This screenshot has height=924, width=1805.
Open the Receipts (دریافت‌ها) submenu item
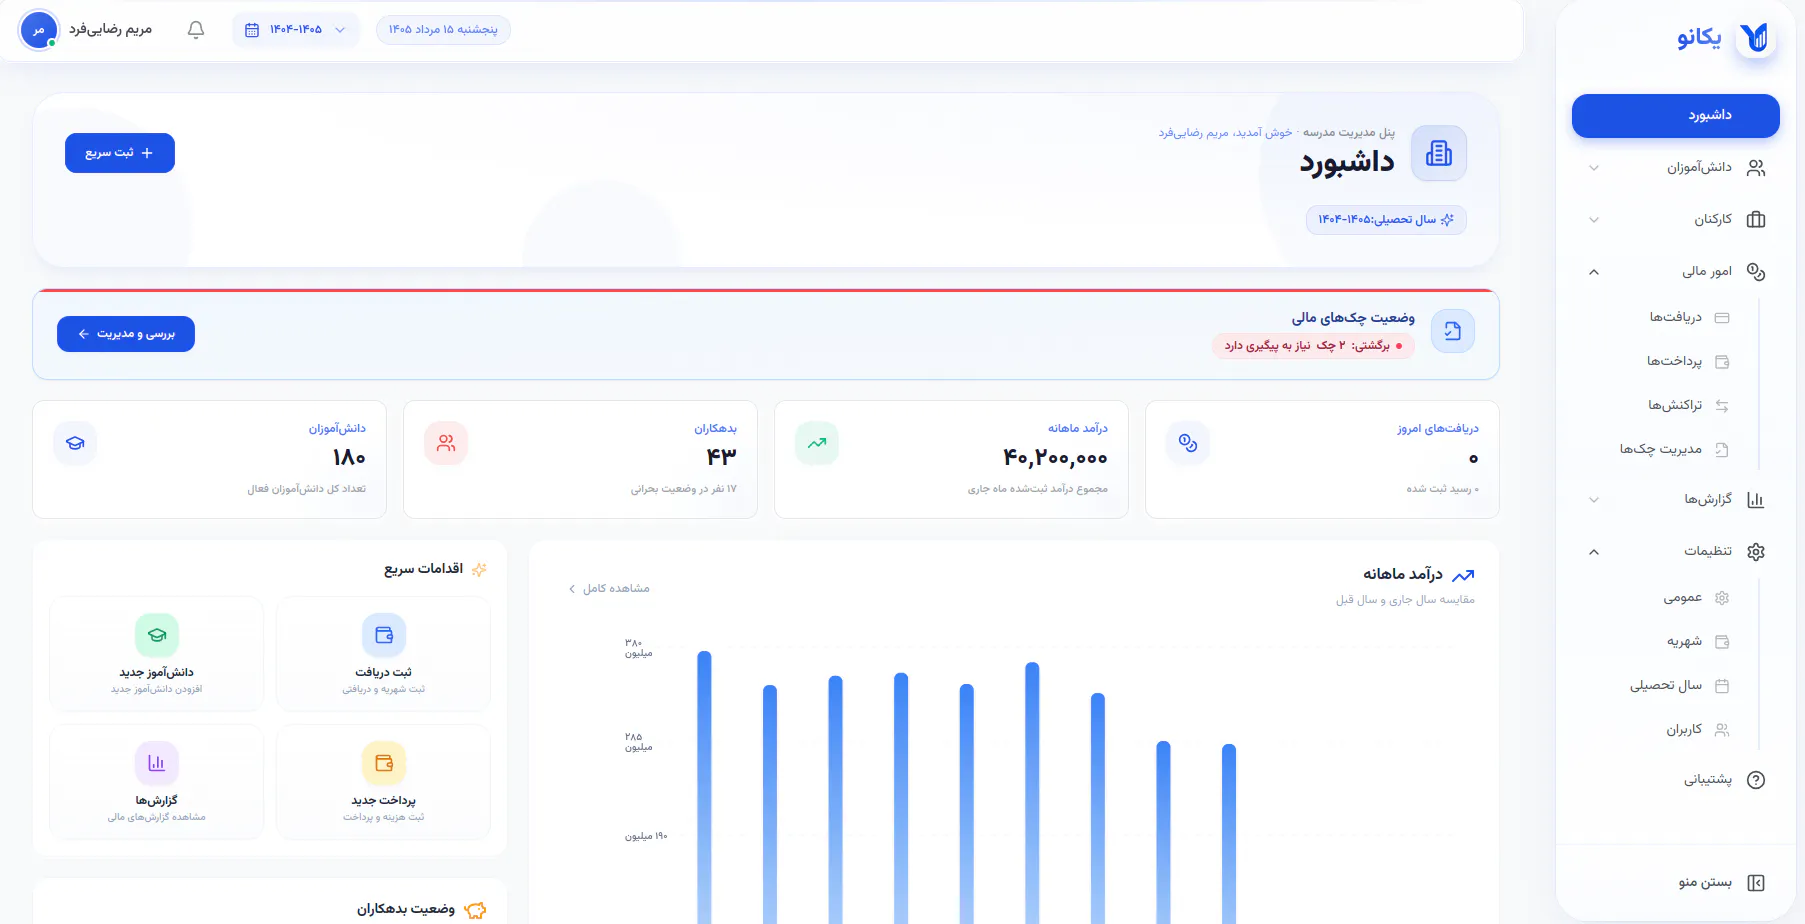point(1676,318)
